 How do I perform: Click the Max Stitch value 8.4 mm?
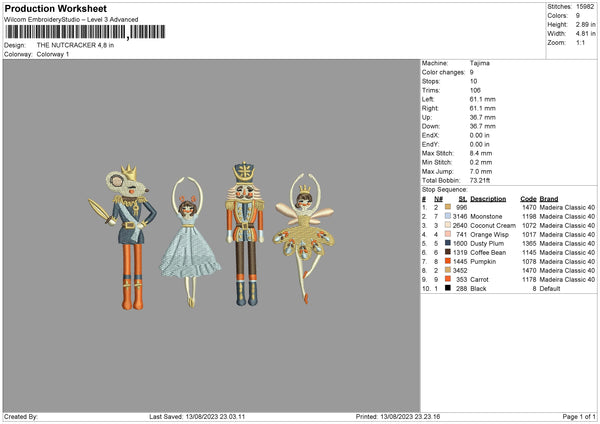click(x=481, y=153)
